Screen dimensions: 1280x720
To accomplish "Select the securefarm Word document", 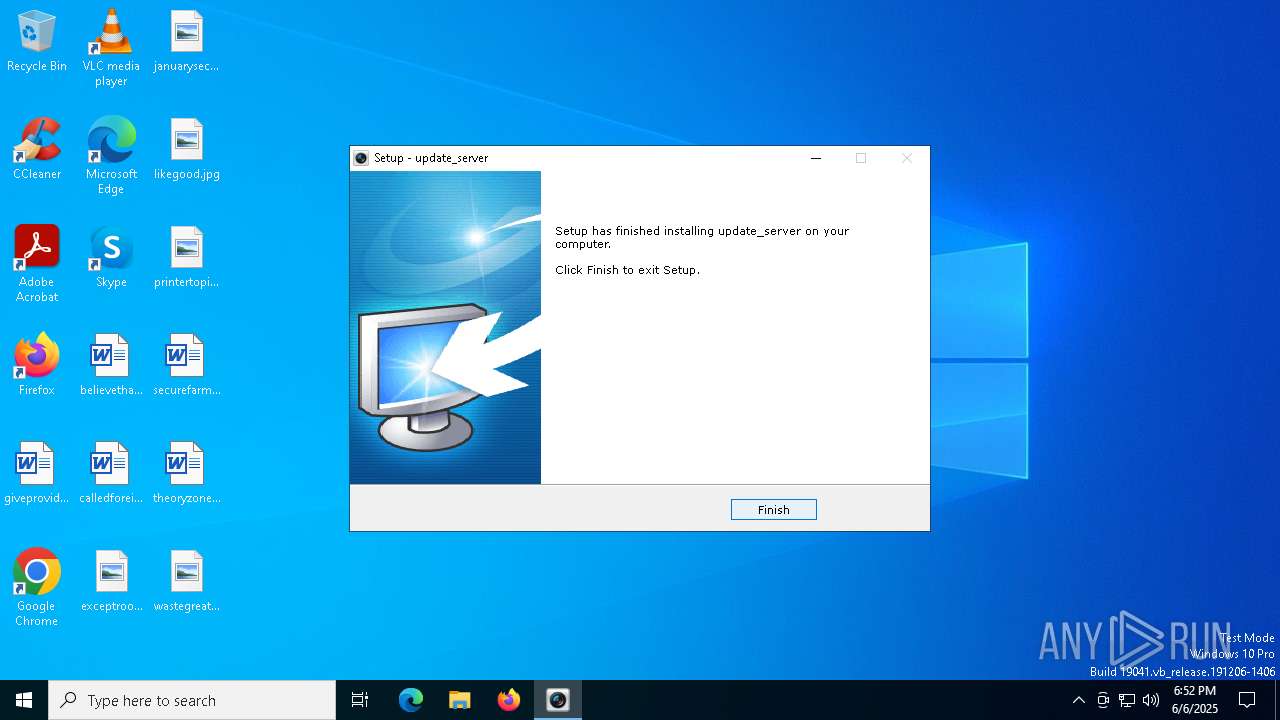I will [x=186, y=366].
